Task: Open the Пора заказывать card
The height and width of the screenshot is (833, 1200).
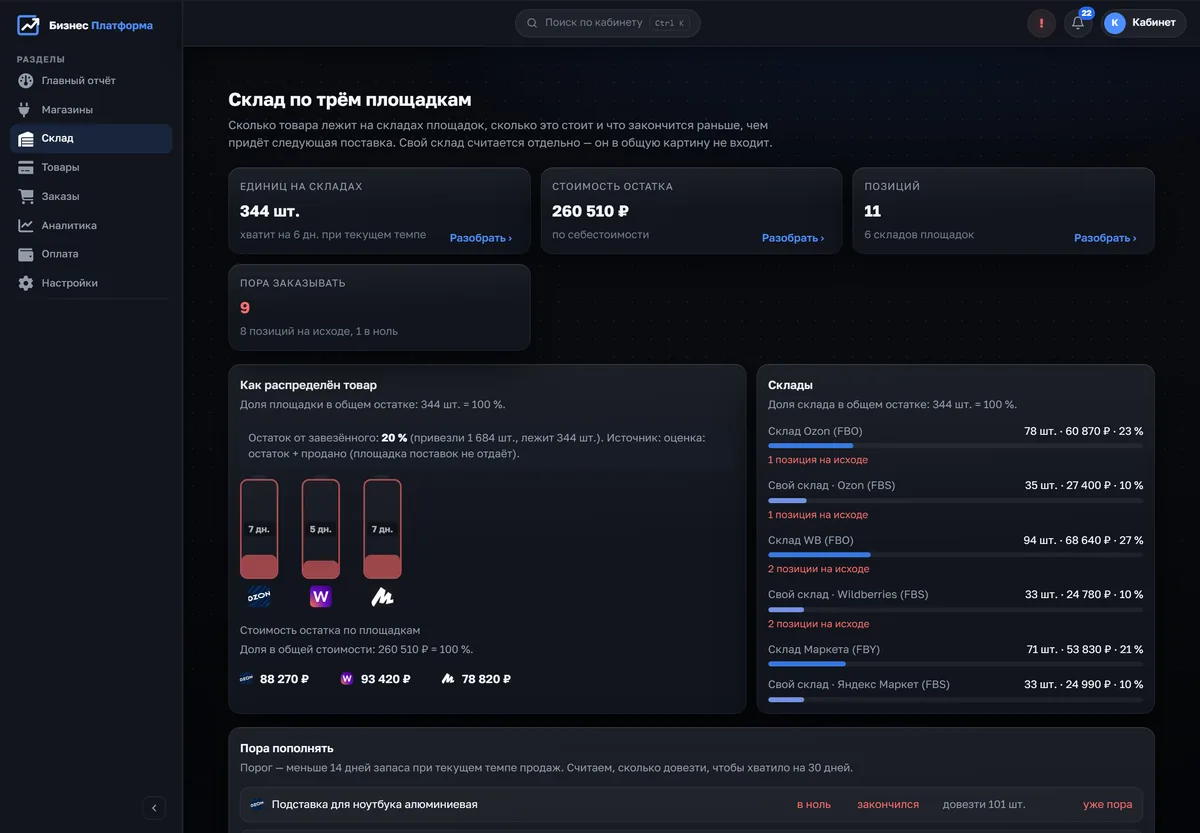Action: [379, 307]
